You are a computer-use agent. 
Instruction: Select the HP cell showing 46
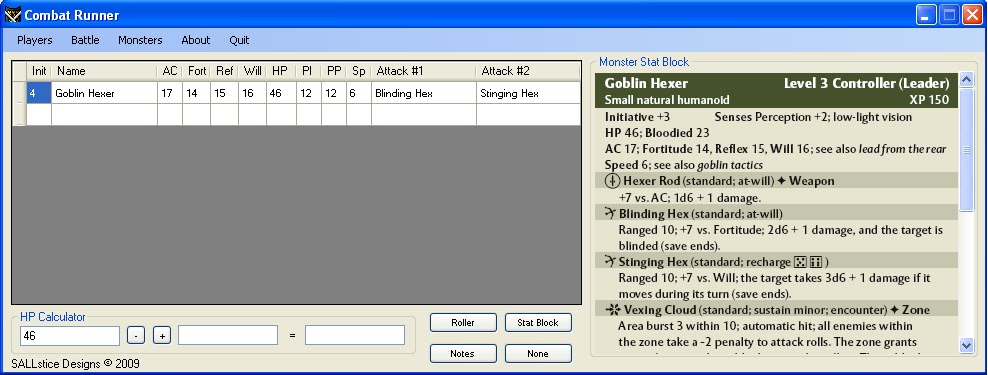[281, 93]
